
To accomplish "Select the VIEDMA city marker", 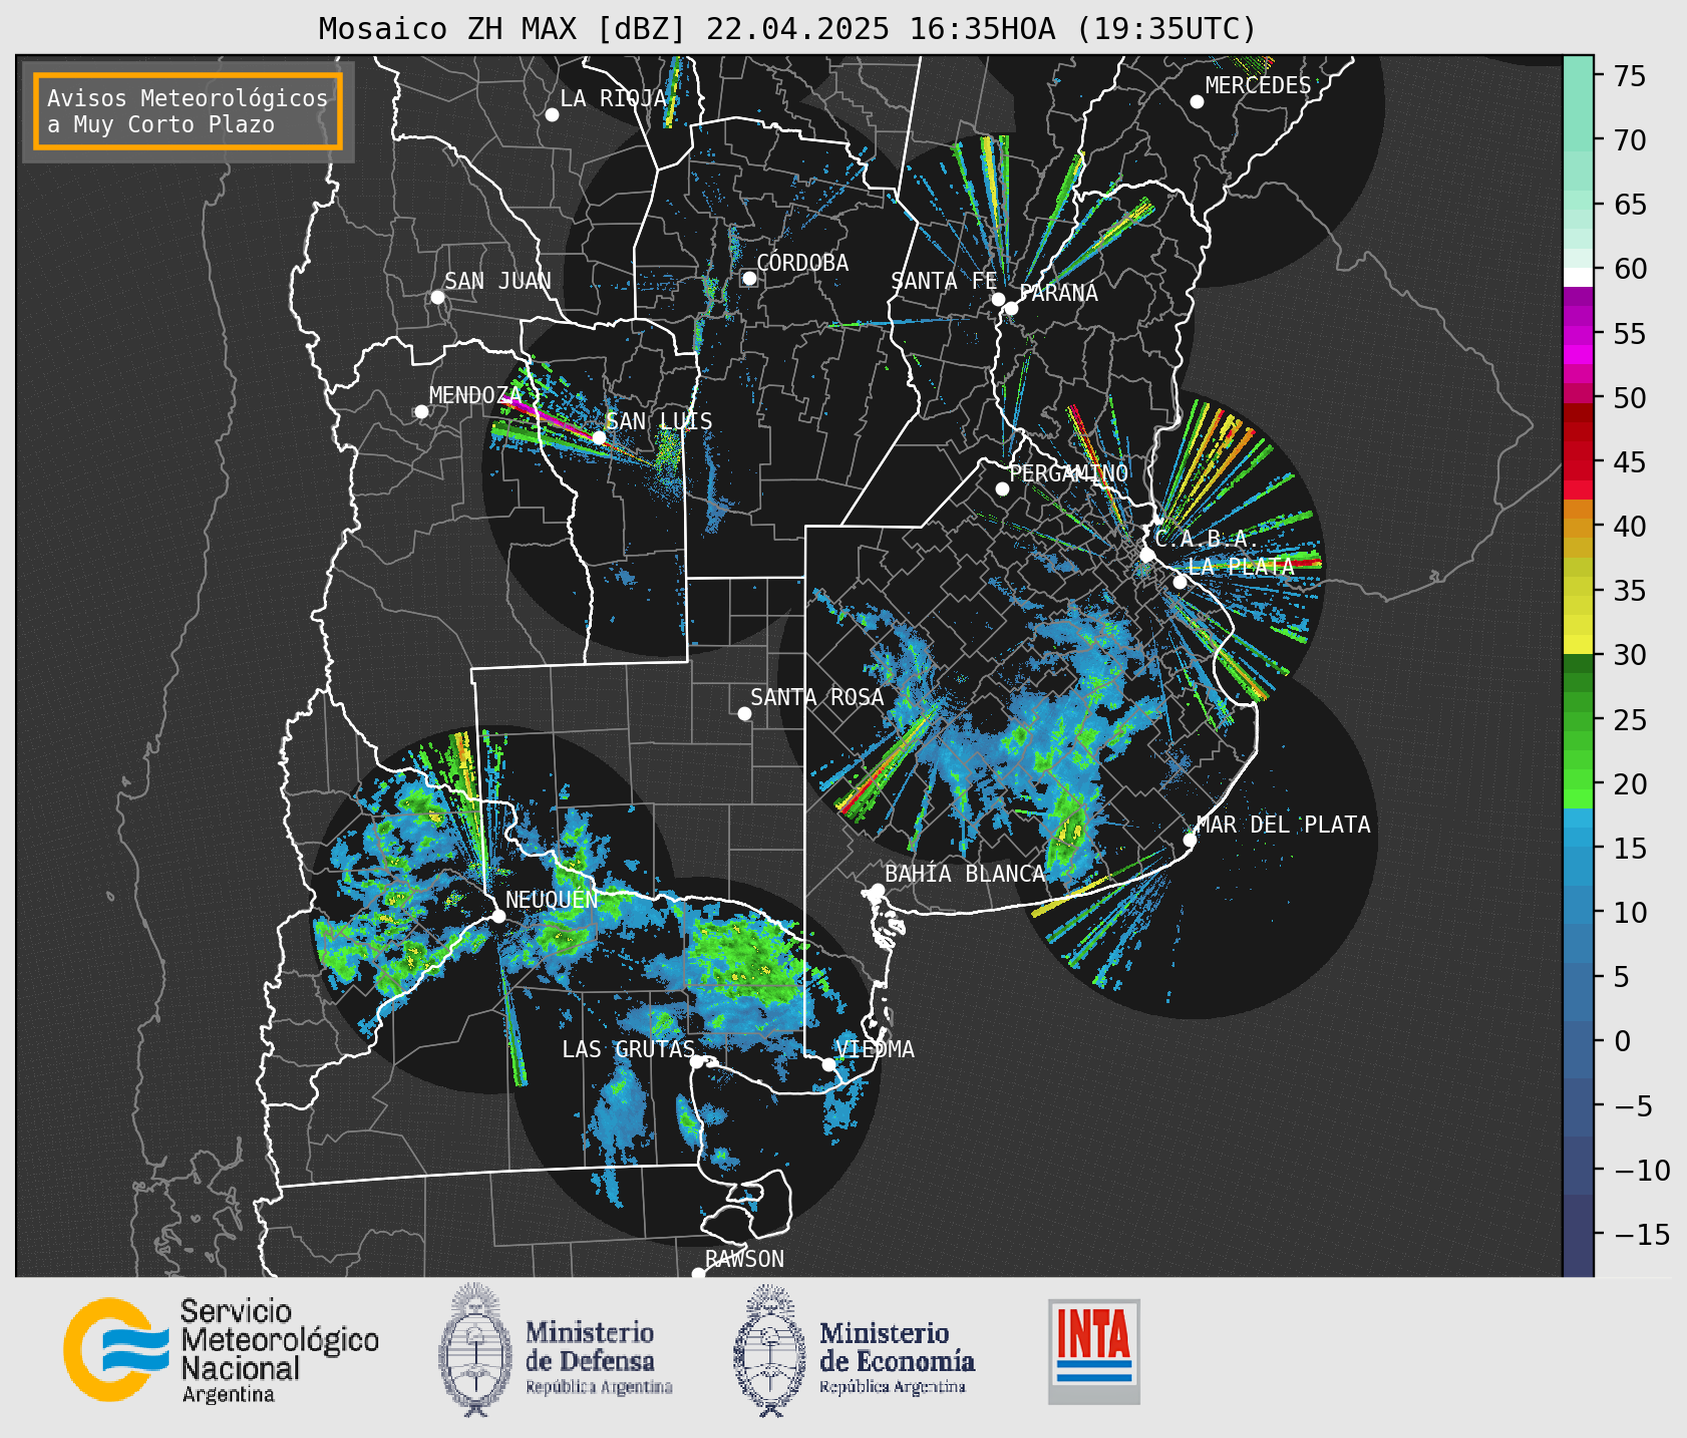I will (x=829, y=1064).
